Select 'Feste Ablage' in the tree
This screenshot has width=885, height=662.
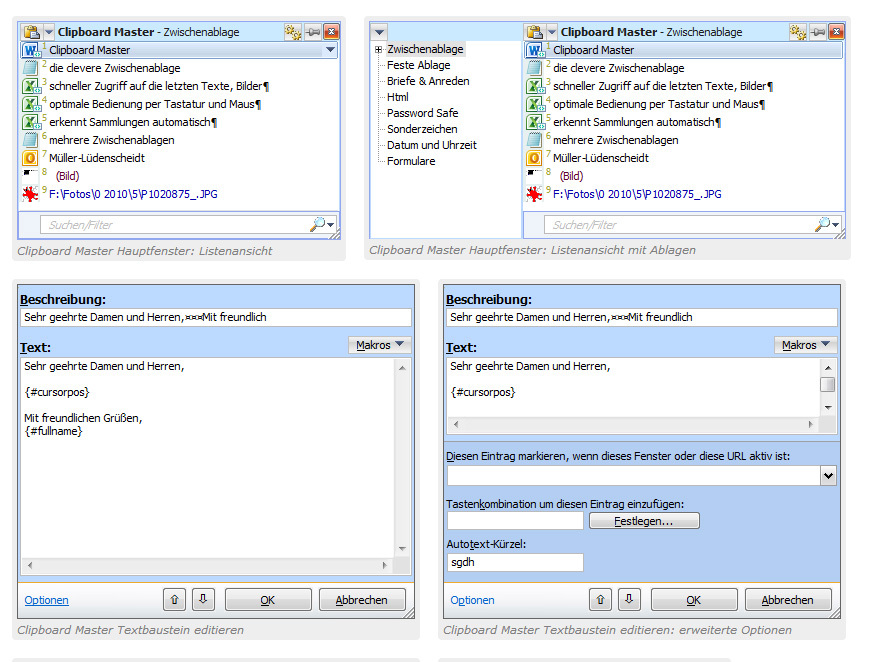coord(419,65)
